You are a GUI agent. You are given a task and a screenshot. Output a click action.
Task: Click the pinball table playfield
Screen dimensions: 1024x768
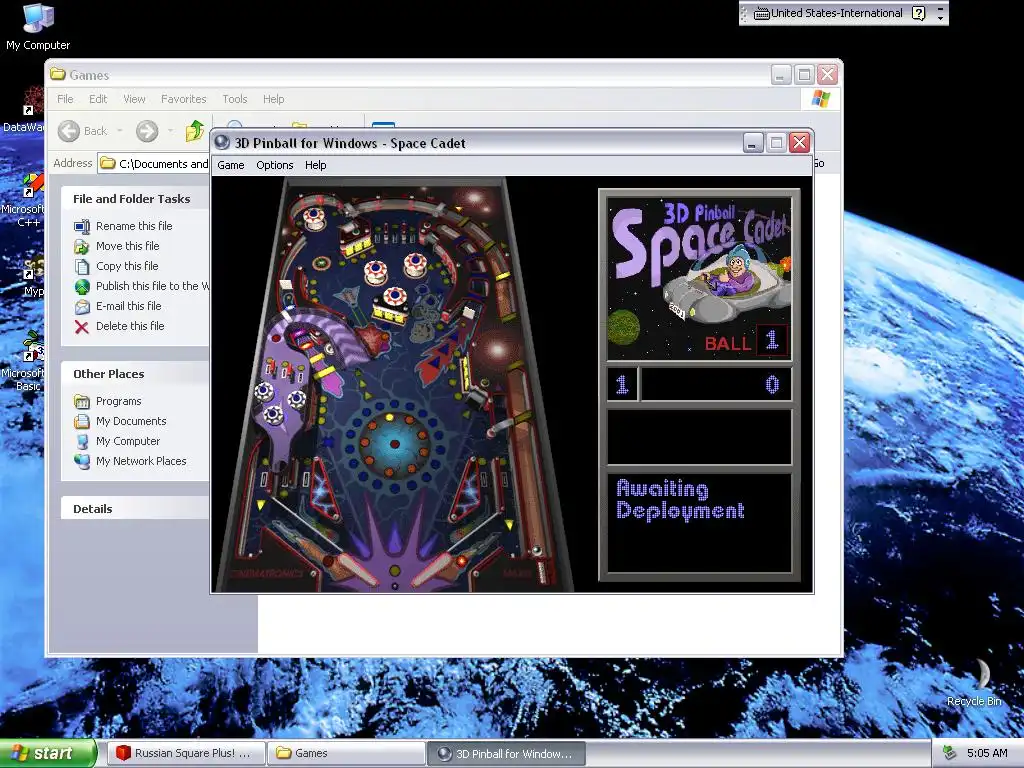point(394,384)
